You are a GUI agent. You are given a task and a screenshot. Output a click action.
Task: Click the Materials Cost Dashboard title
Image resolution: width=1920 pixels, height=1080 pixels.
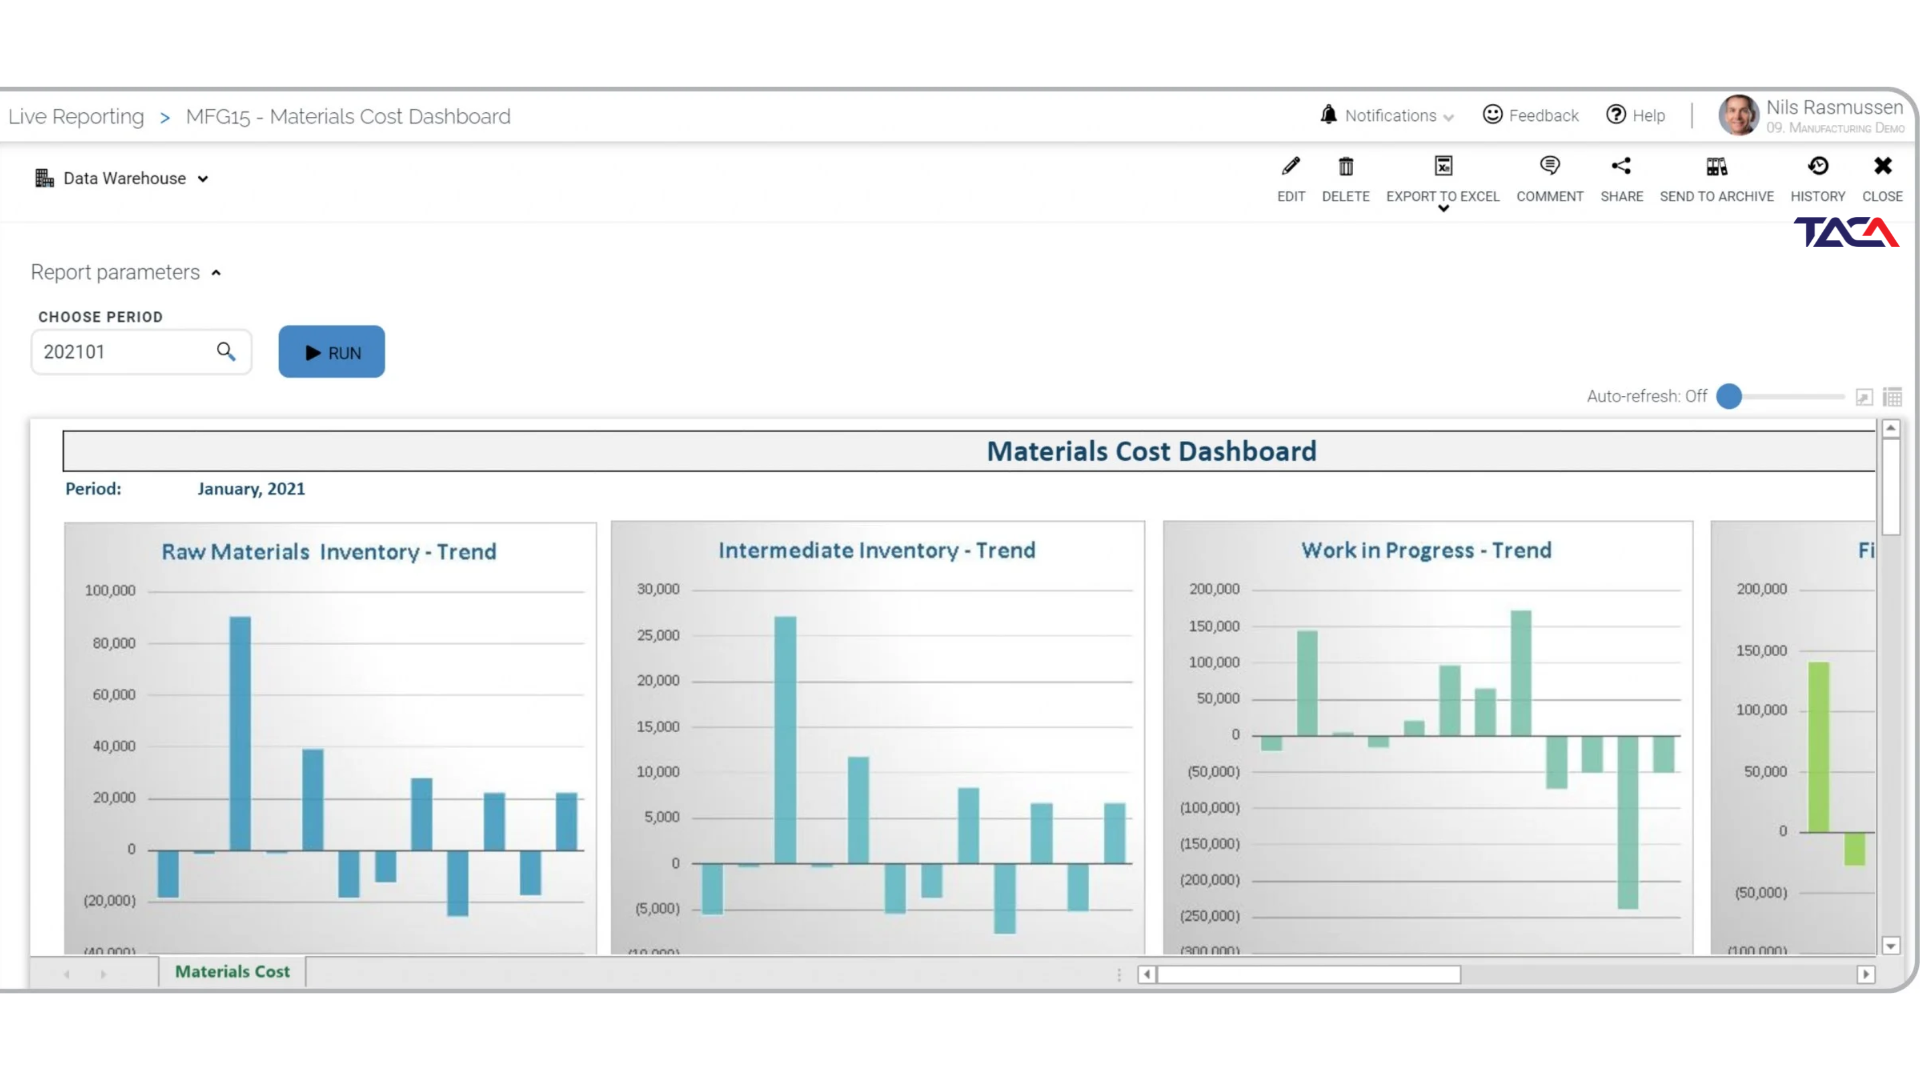1151,451
